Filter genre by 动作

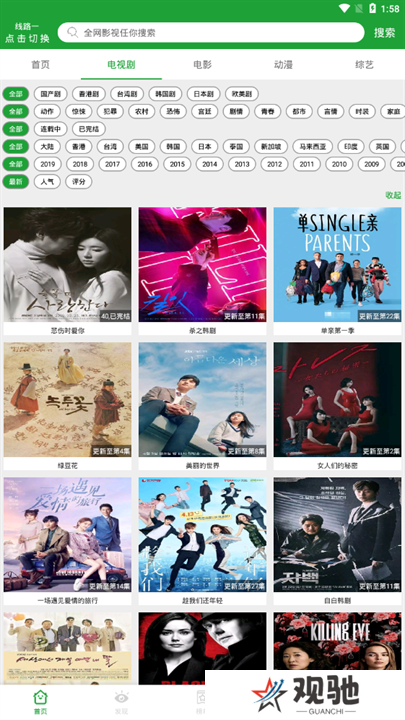(47, 111)
